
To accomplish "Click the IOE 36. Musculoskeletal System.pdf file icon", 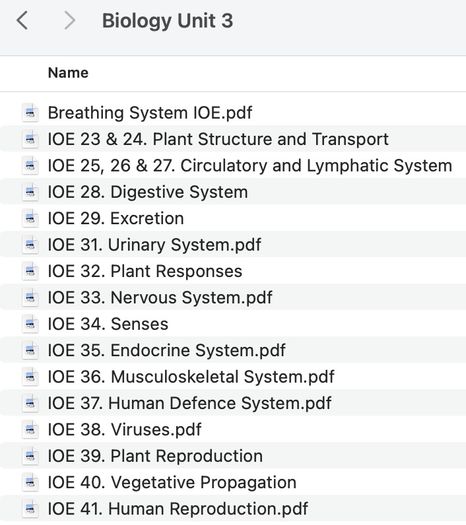I will (30, 377).
